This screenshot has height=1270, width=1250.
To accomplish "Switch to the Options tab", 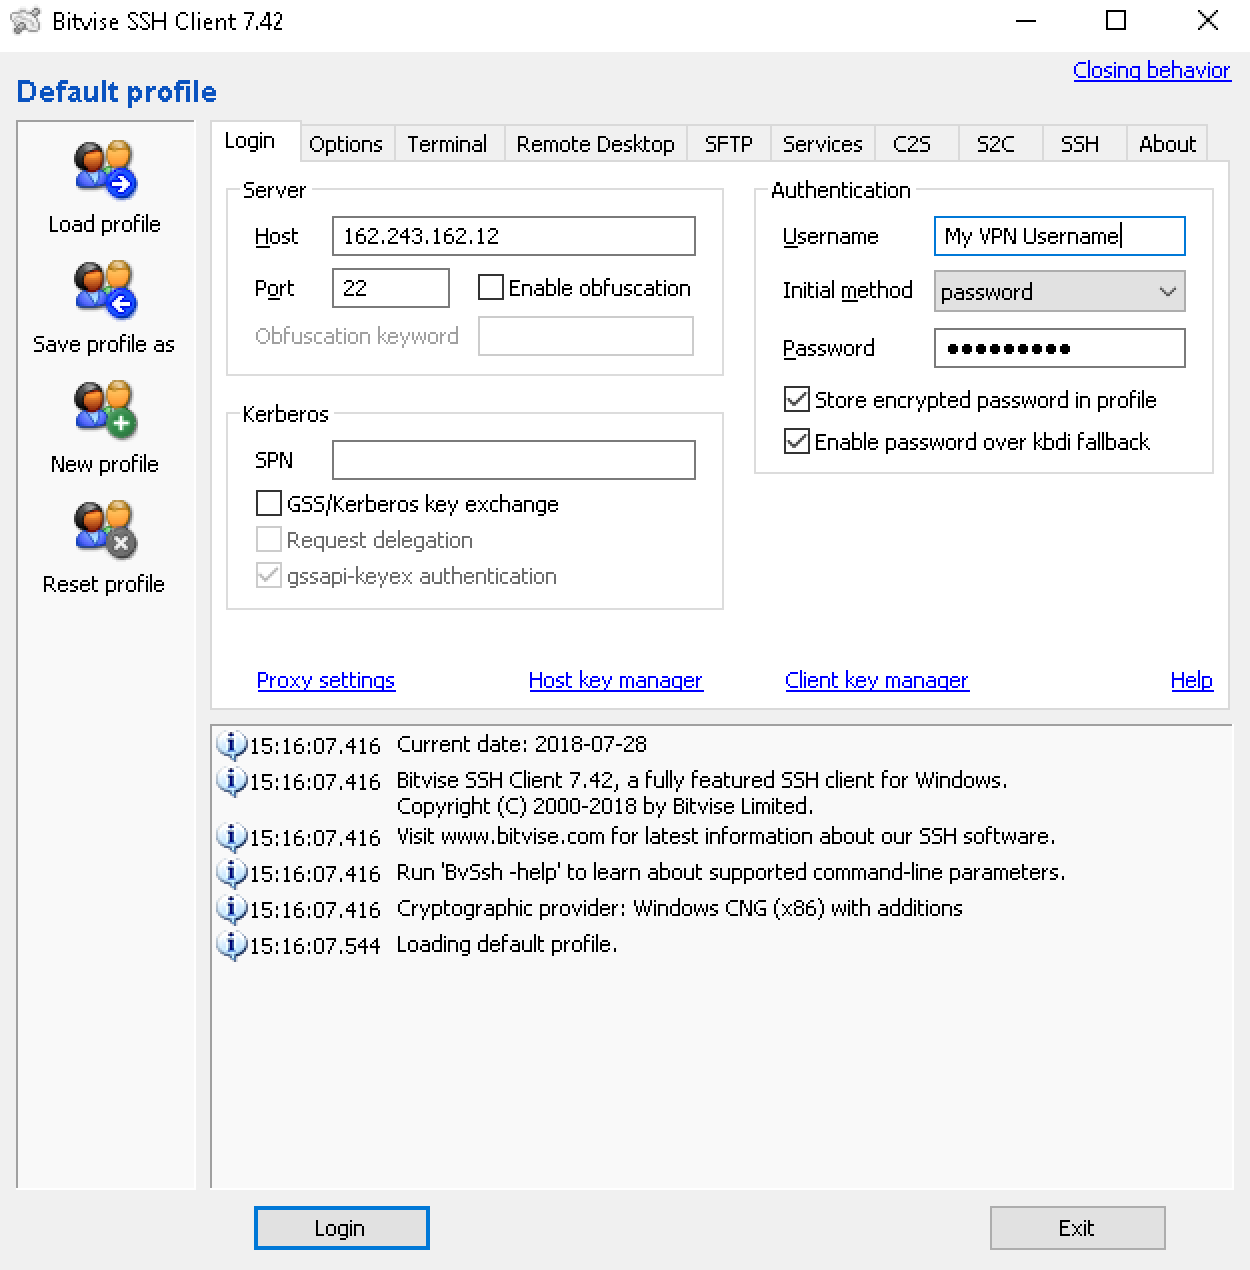I will [x=346, y=144].
